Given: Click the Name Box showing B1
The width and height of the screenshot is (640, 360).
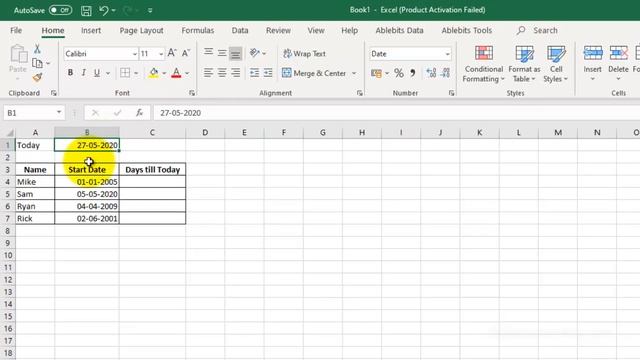Looking at the screenshot, I should [33, 113].
